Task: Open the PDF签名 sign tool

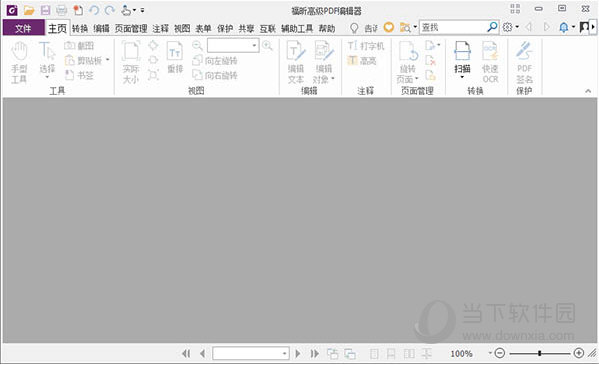Action: tap(525, 62)
